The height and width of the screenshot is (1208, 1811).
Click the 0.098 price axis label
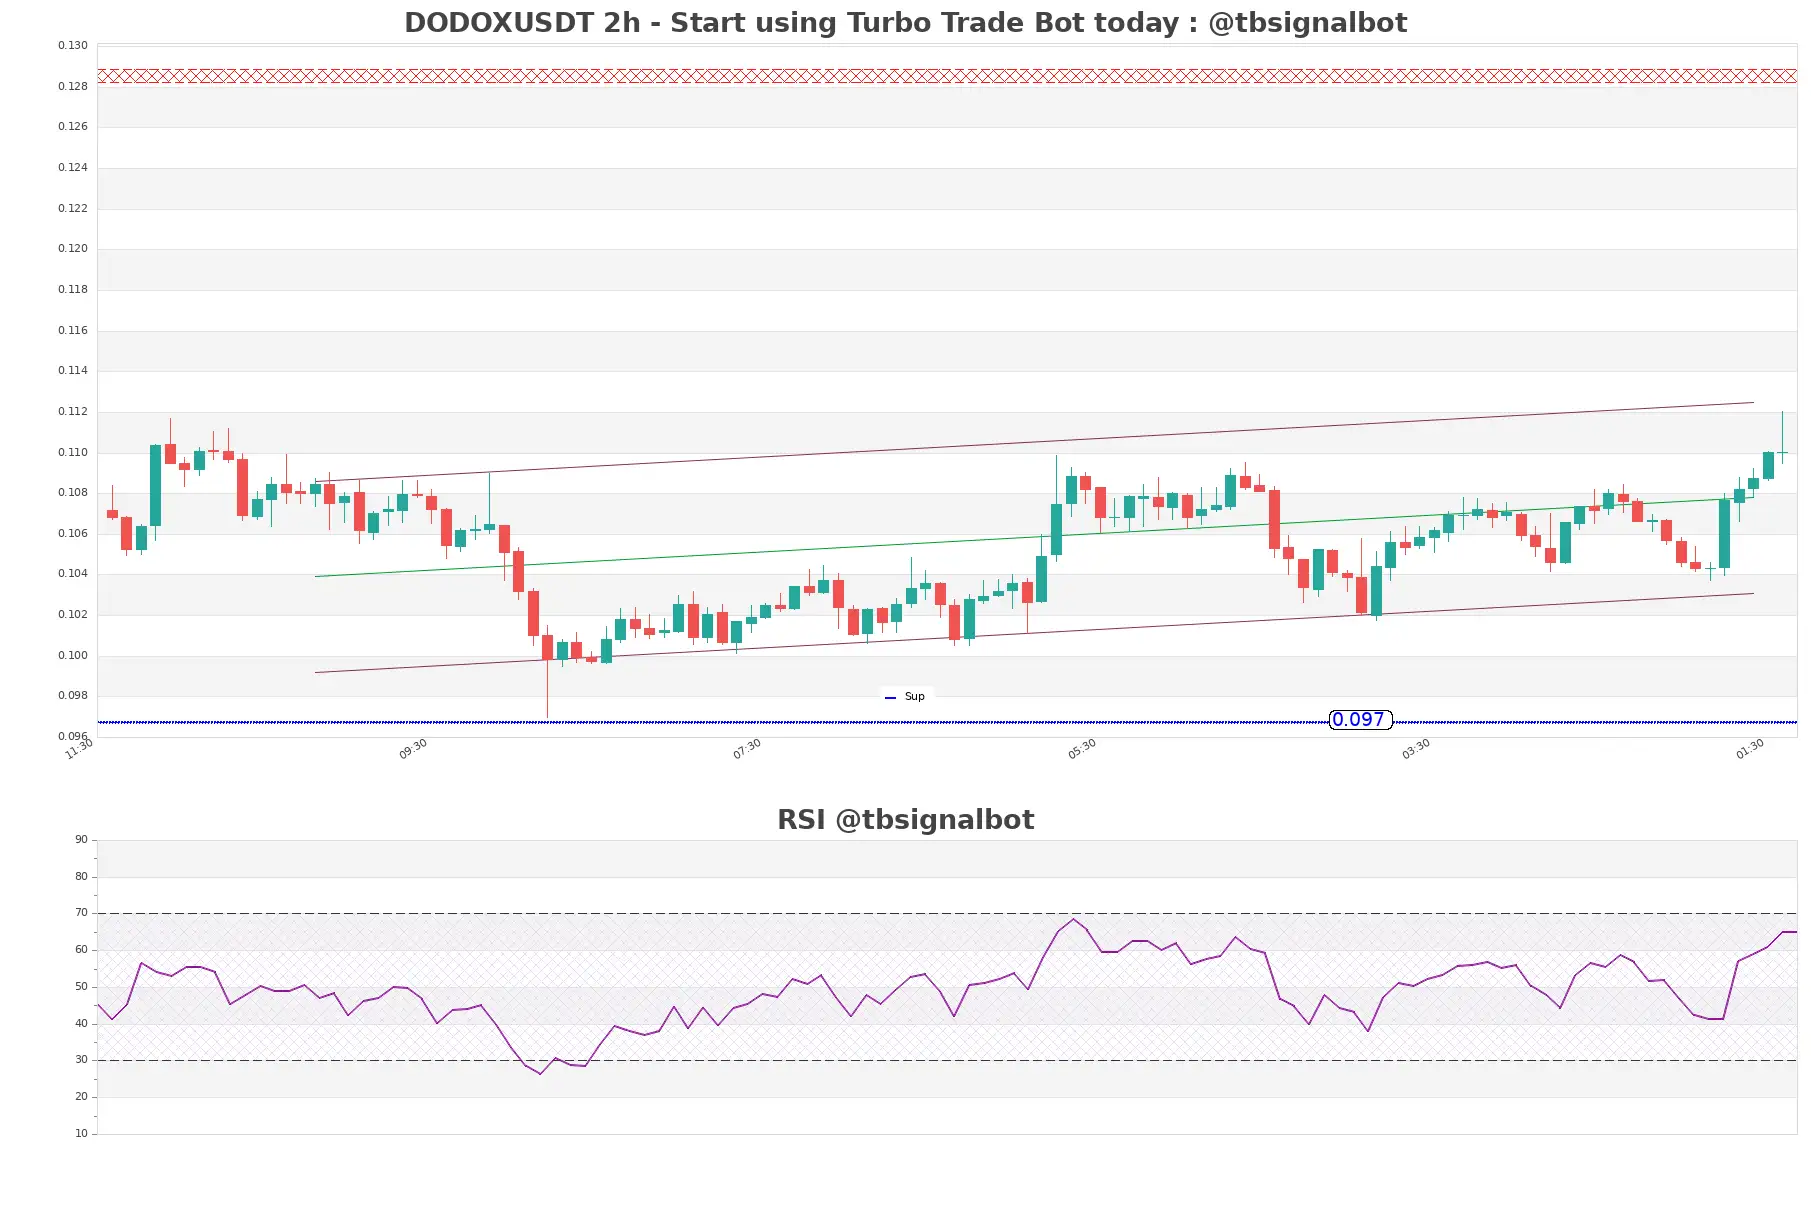[x=72, y=696]
